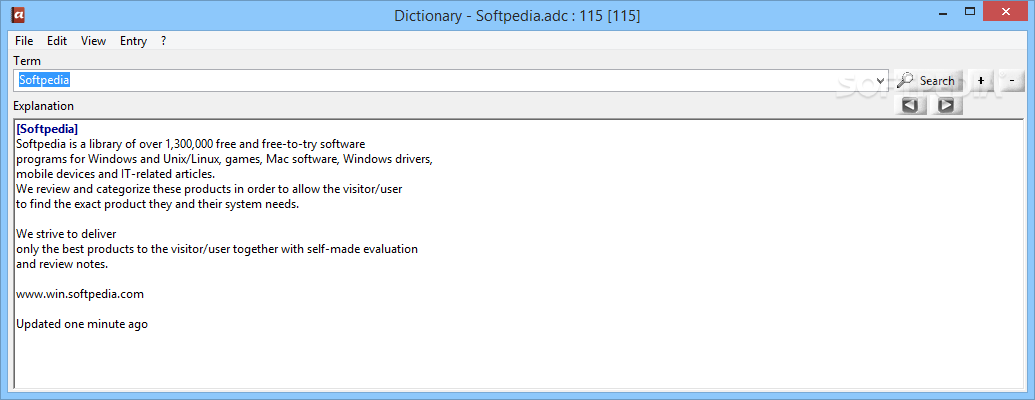Maximize the Dictionary window
Viewport: 1035px width, 400px height.
click(970, 11)
